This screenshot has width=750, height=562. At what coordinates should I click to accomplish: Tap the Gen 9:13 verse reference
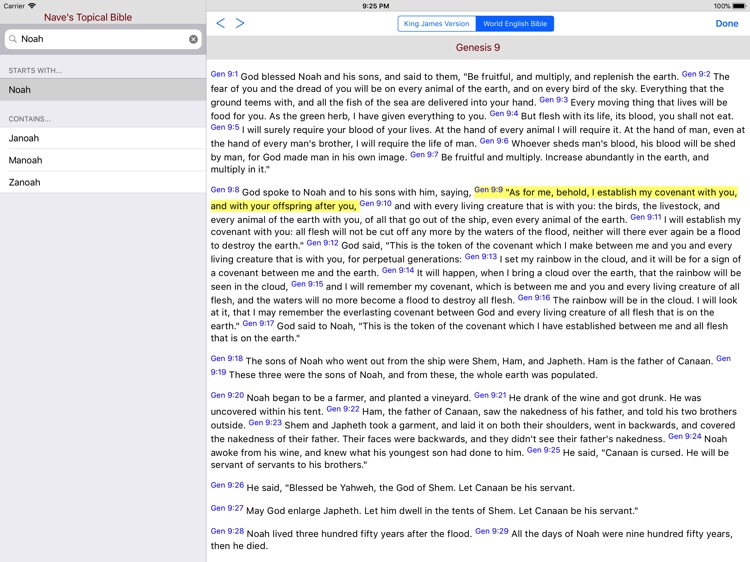481,257
